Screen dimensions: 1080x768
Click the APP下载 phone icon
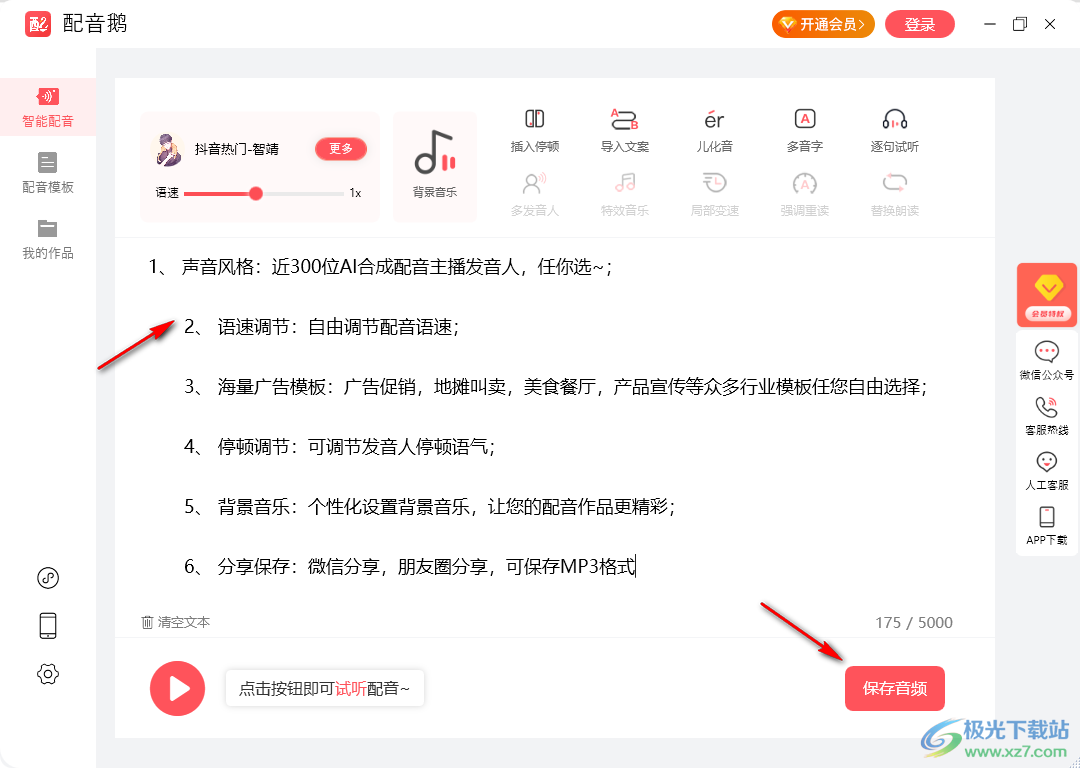(x=1047, y=517)
